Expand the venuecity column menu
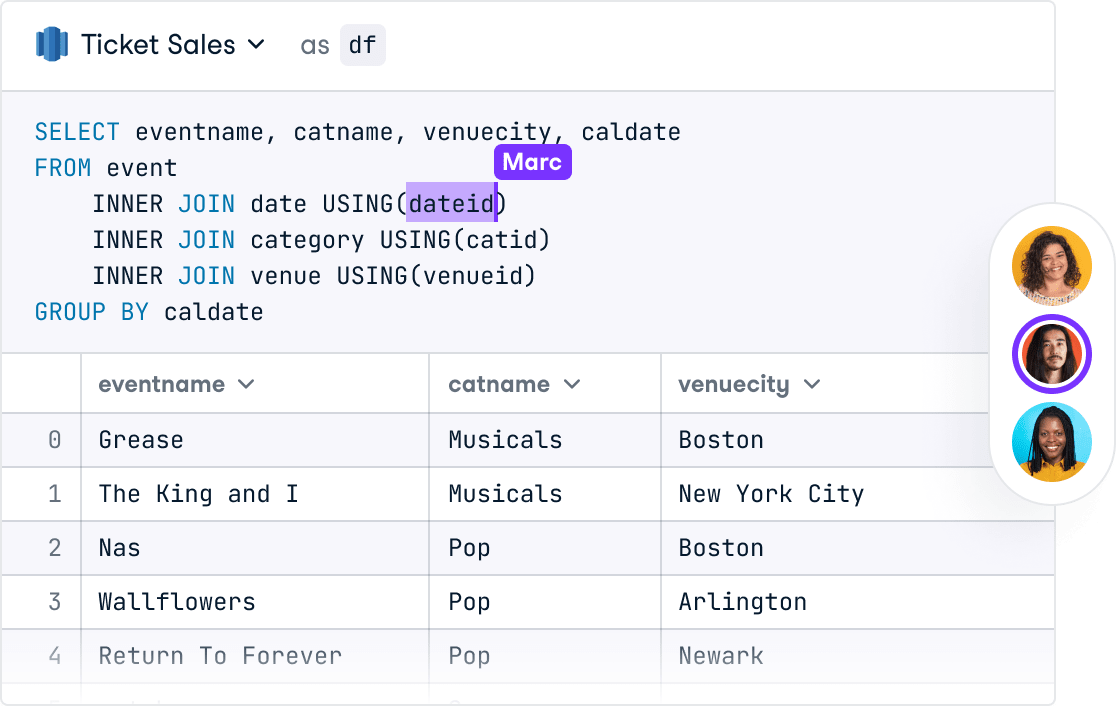The width and height of the screenshot is (1116, 706). coord(811,384)
